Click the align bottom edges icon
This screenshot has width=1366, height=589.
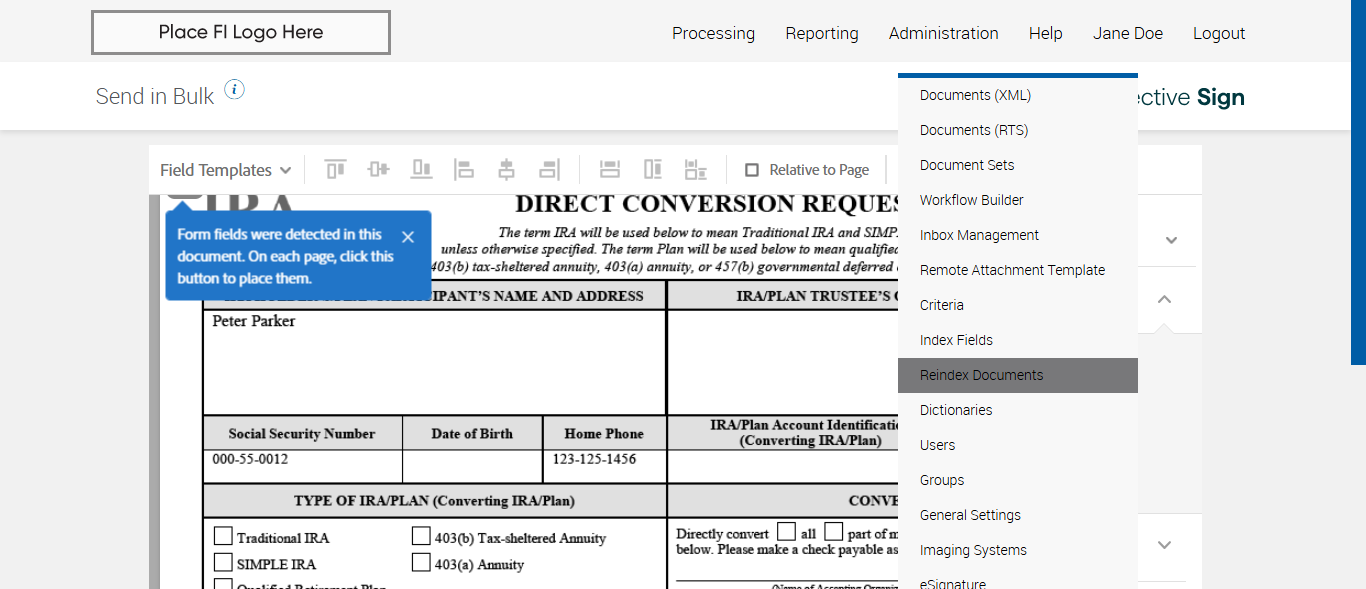[x=421, y=170]
